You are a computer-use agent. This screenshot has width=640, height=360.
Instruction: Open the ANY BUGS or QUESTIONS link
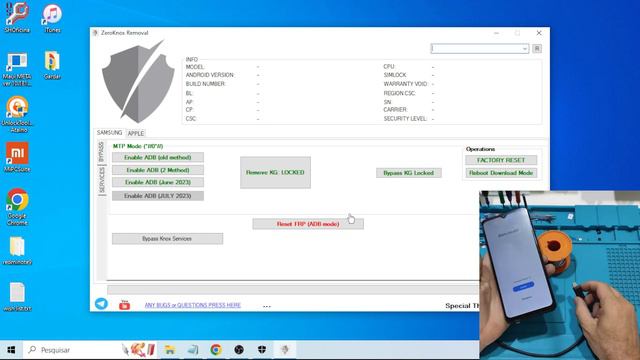[x=193, y=305]
